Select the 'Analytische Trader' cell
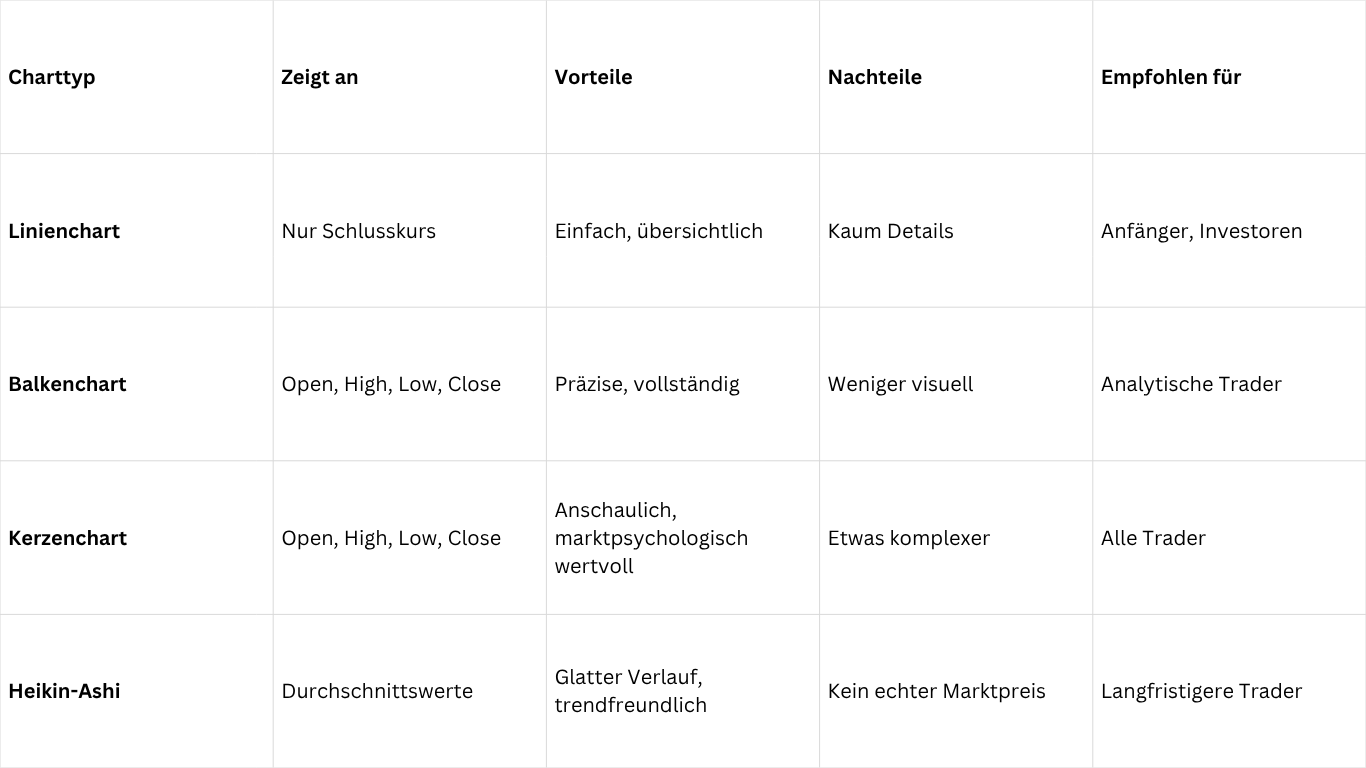1366x768 pixels. tap(1191, 384)
